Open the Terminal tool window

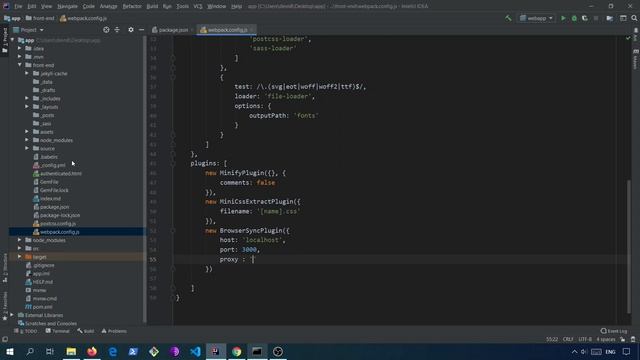58,331
